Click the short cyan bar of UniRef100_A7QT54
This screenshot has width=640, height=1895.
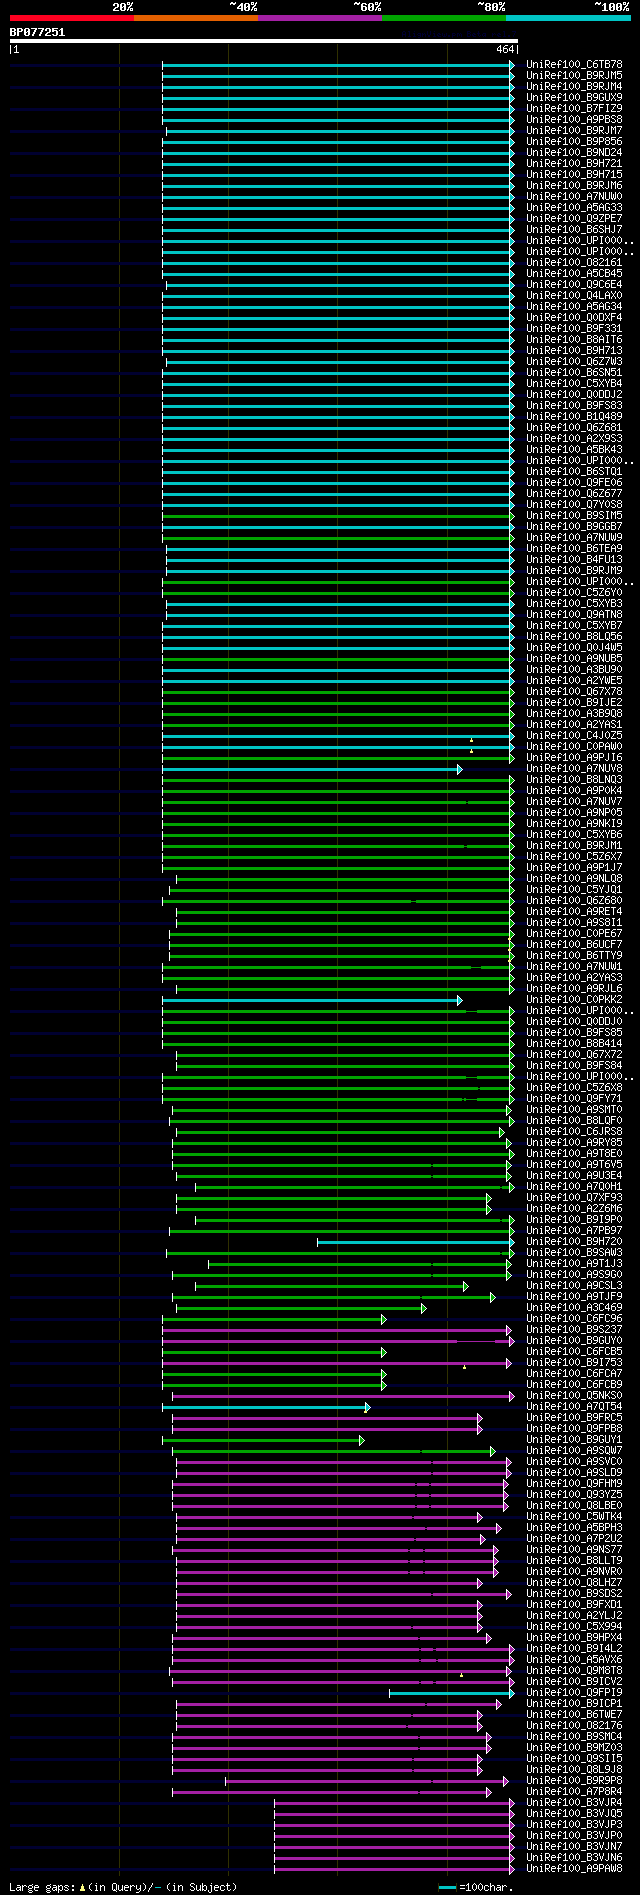(x=265, y=1407)
